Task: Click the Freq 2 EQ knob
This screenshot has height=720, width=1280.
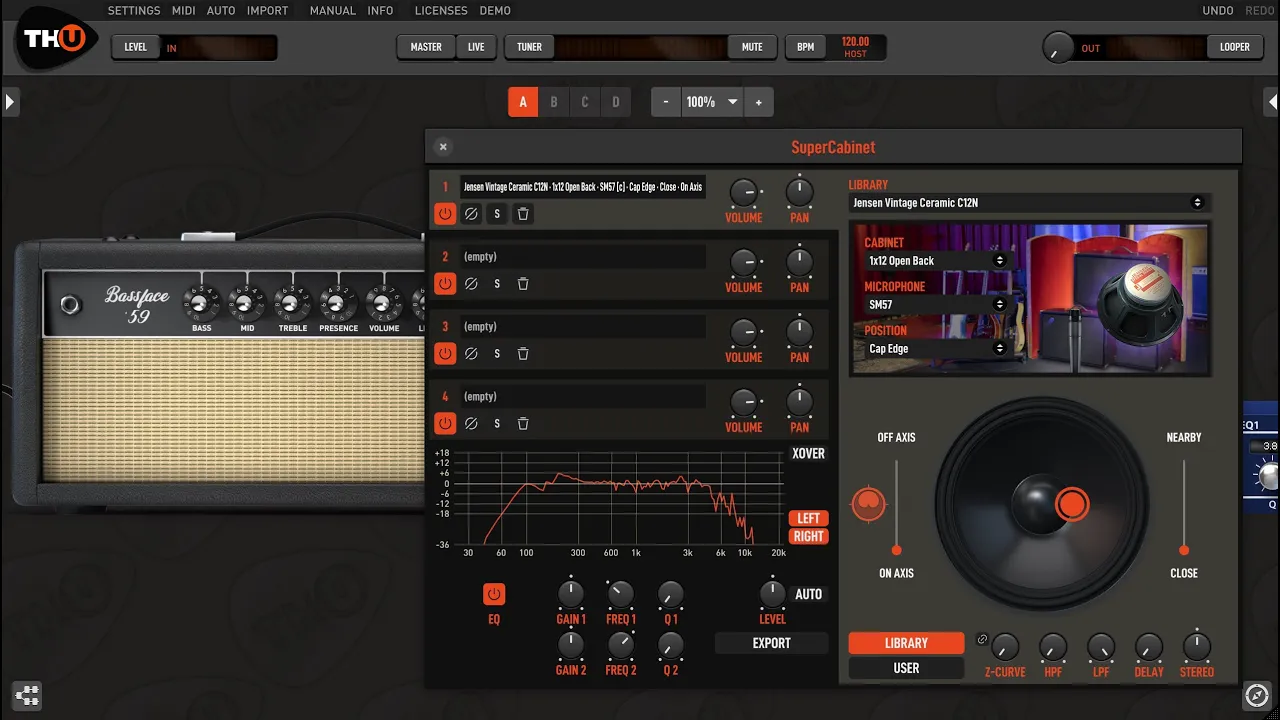Action: (620, 645)
